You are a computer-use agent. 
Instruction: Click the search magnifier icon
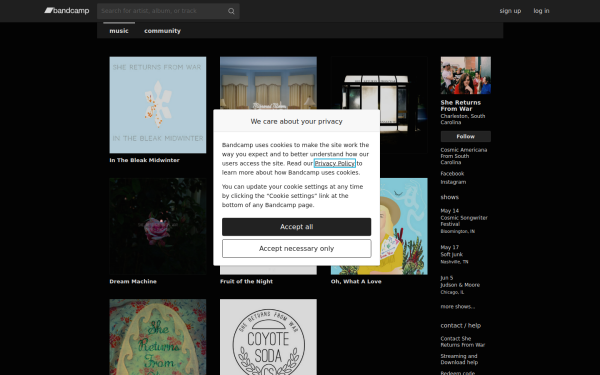[x=231, y=11]
